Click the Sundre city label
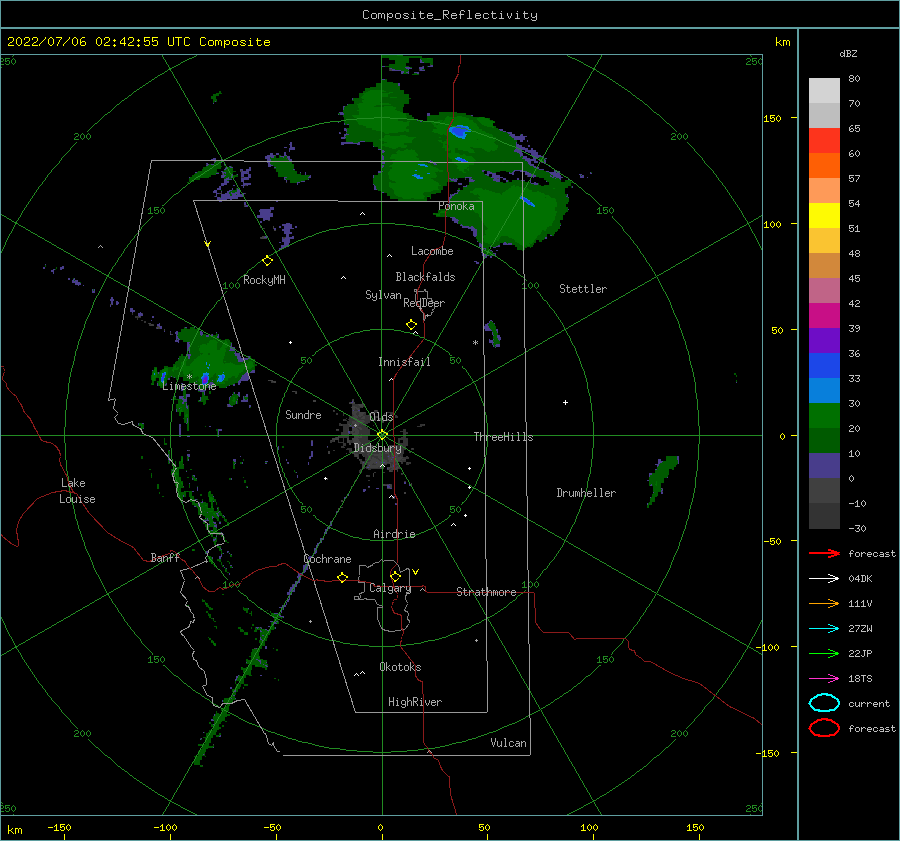The height and width of the screenshot is (841, 900). coord(303,414)
